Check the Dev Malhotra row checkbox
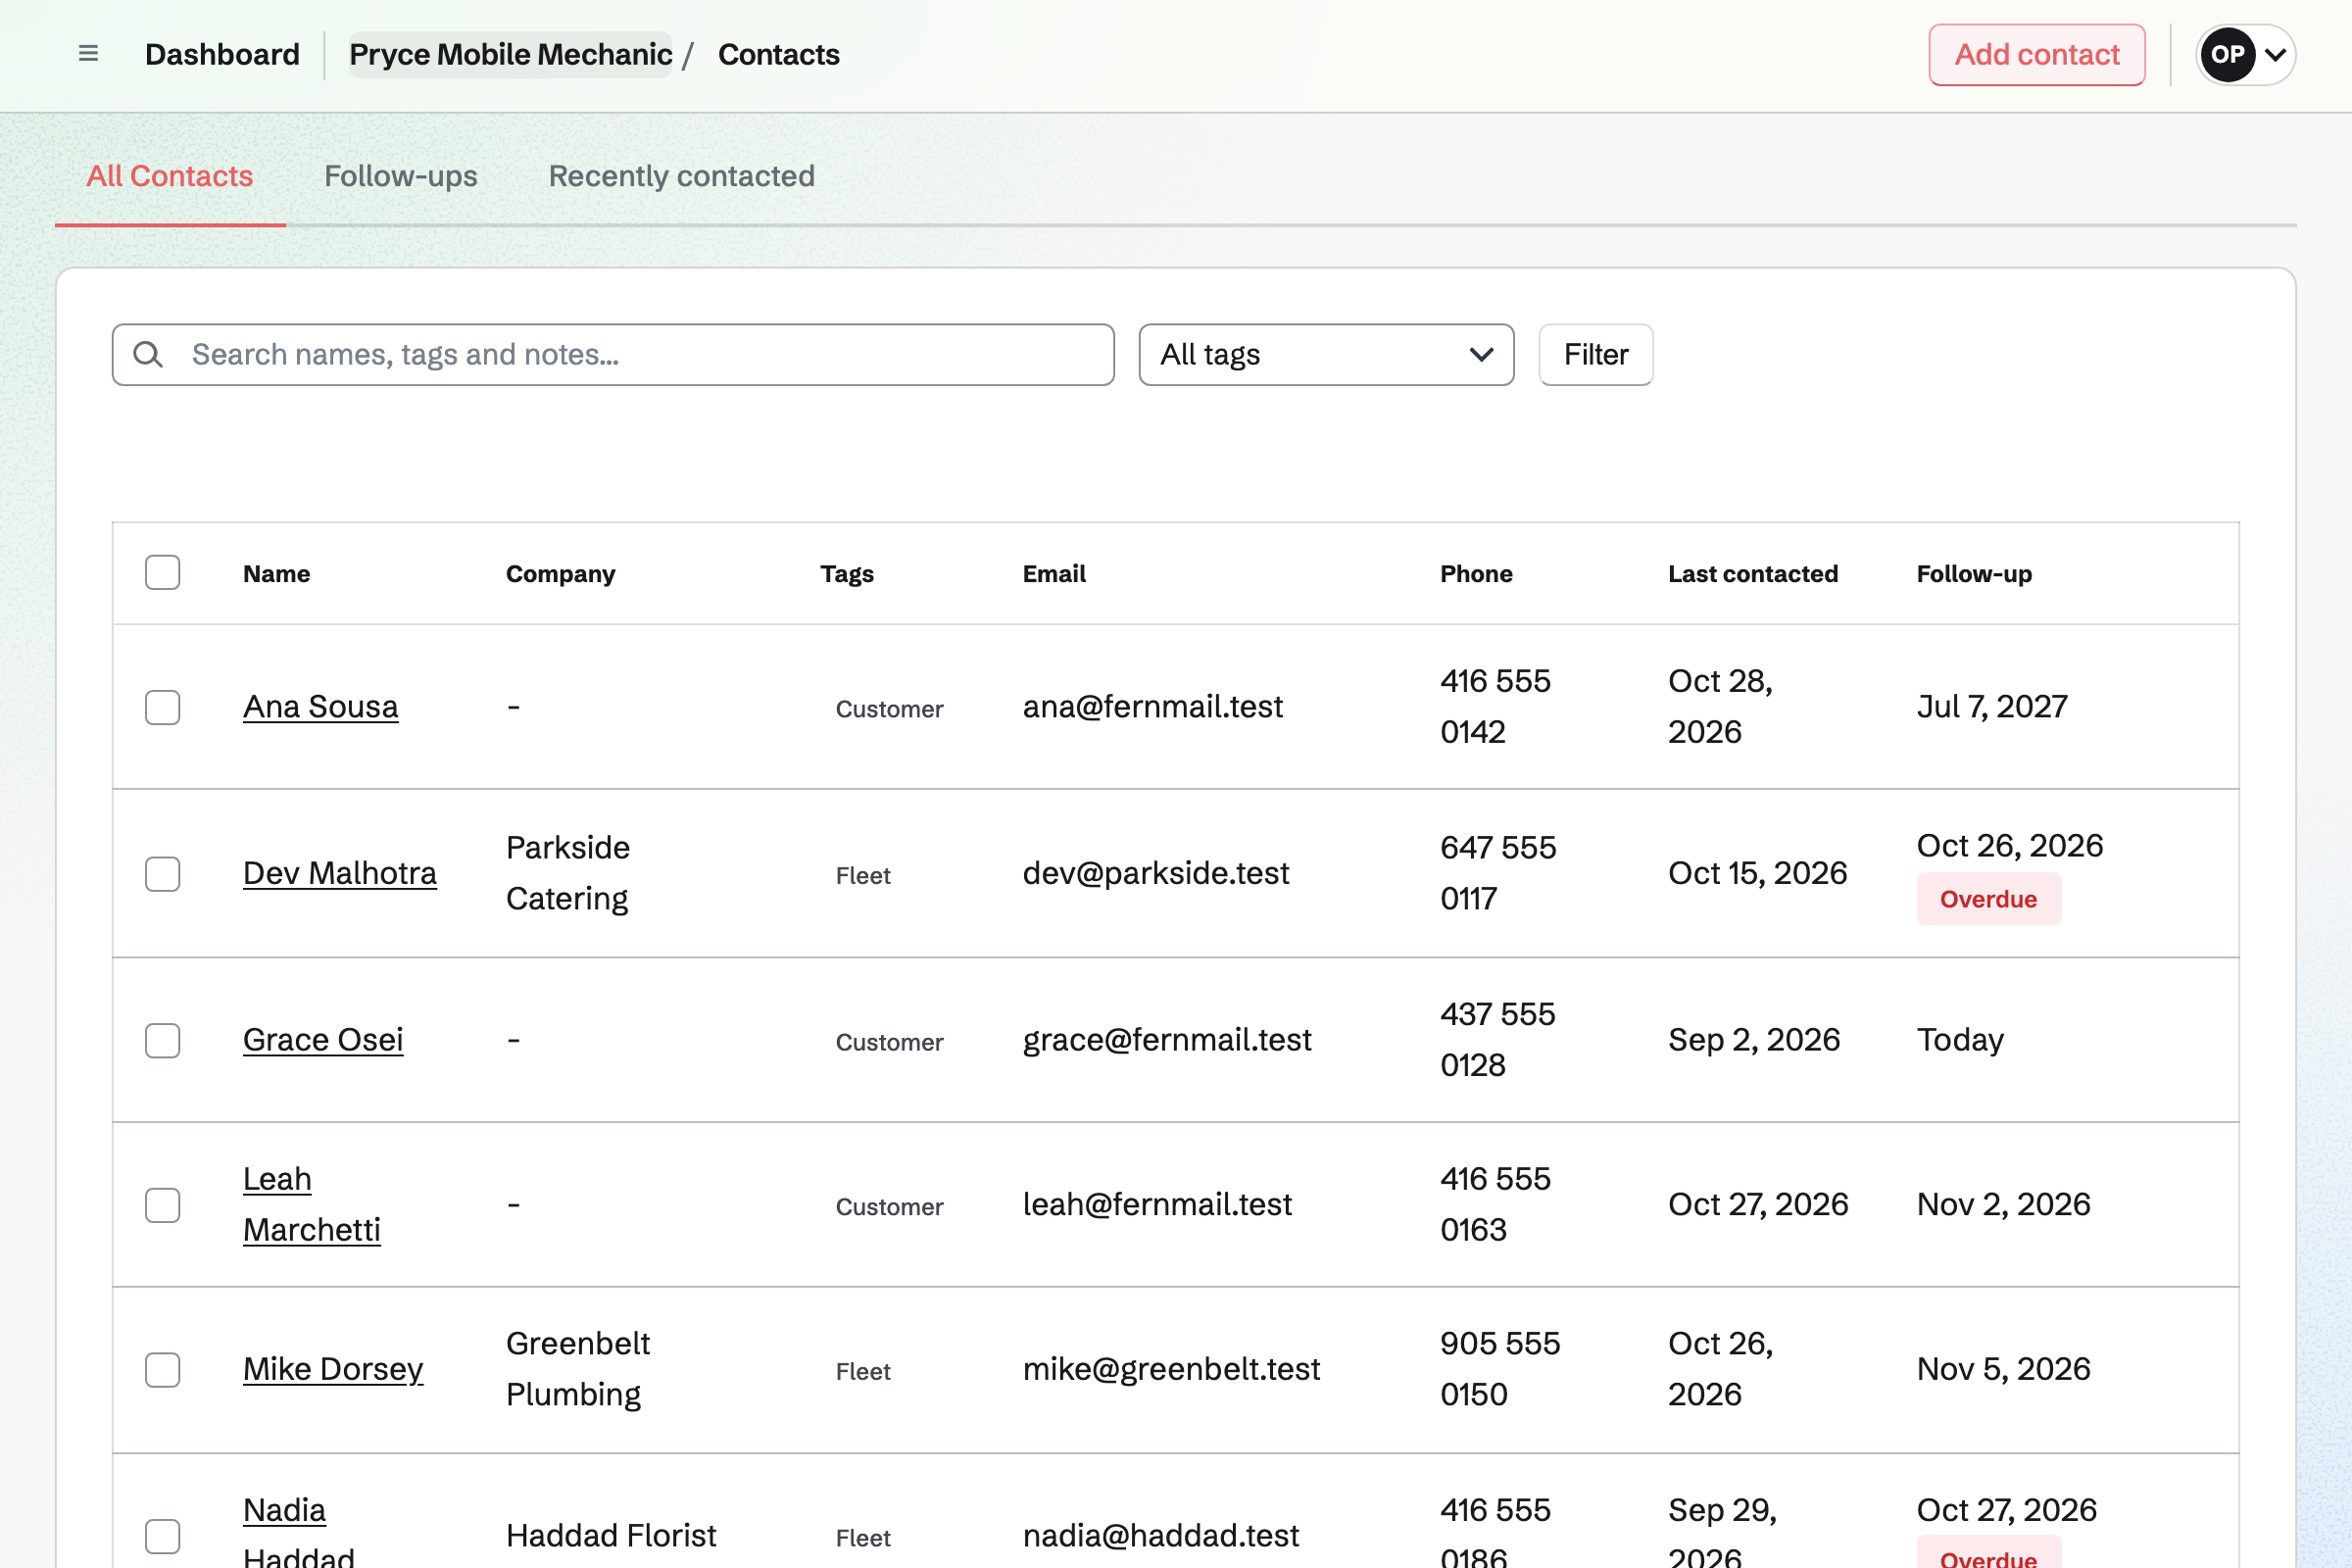 162,873
